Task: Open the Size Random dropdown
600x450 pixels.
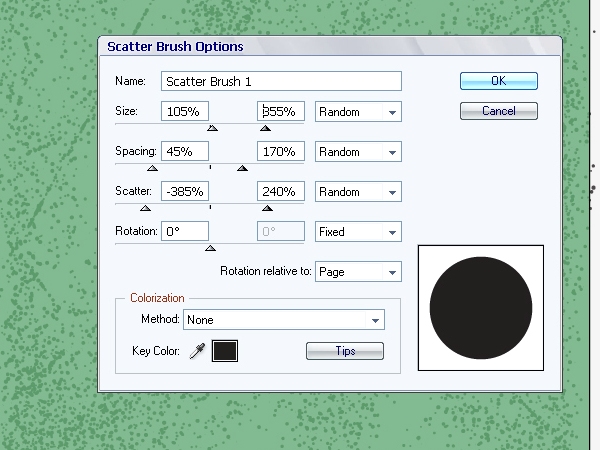Action: tap(358, 111)
